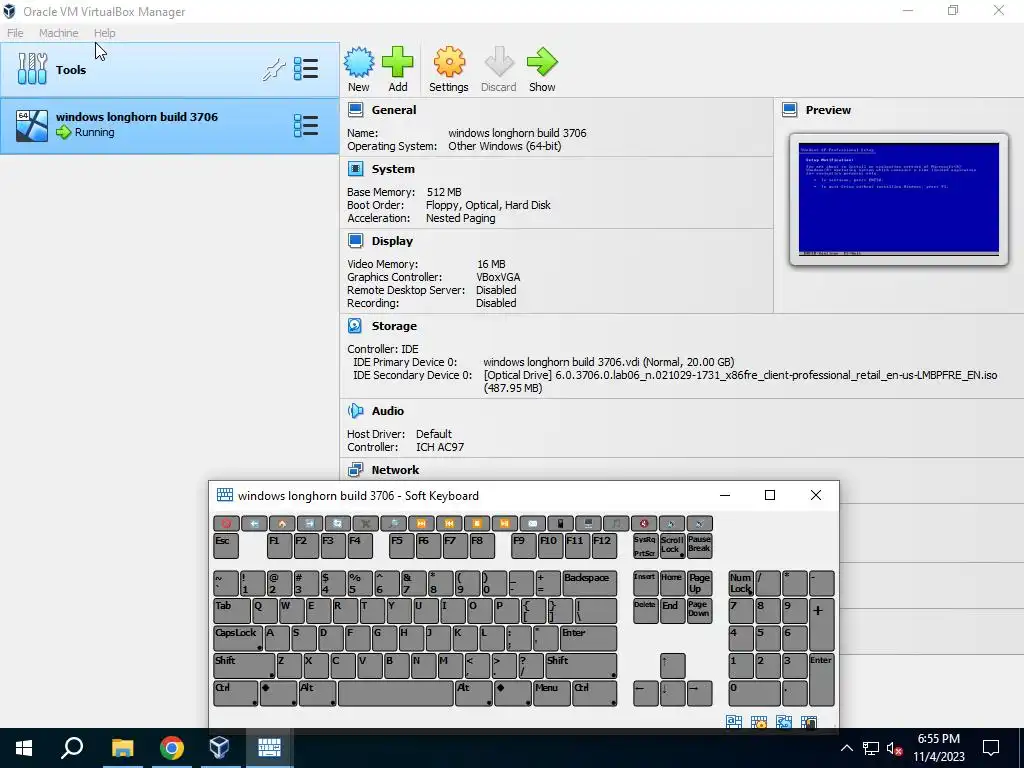
Task: Select the Tools item in the left pane
Action: coord(170,70)
